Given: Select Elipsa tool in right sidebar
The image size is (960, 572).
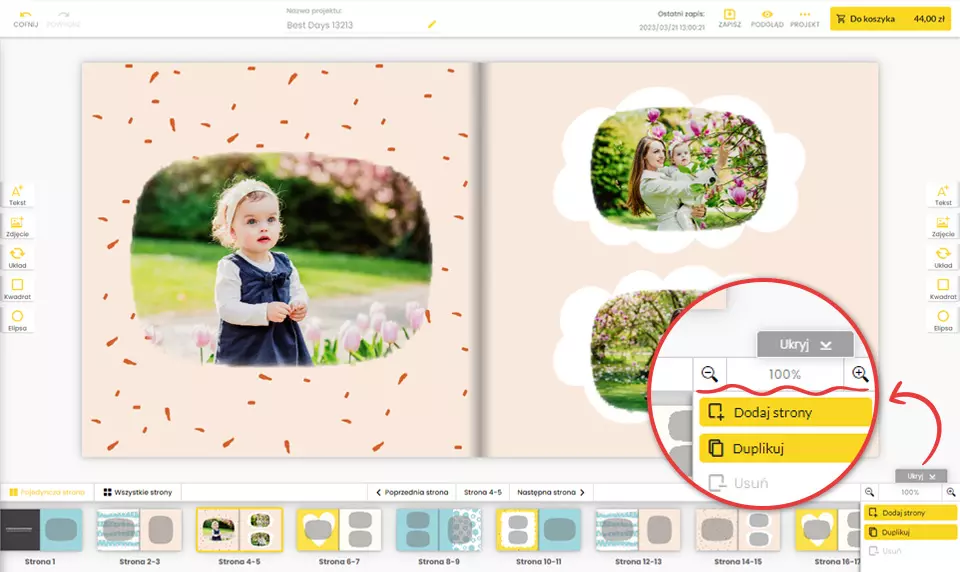Looking at the screenshot, I should (943, 320).
